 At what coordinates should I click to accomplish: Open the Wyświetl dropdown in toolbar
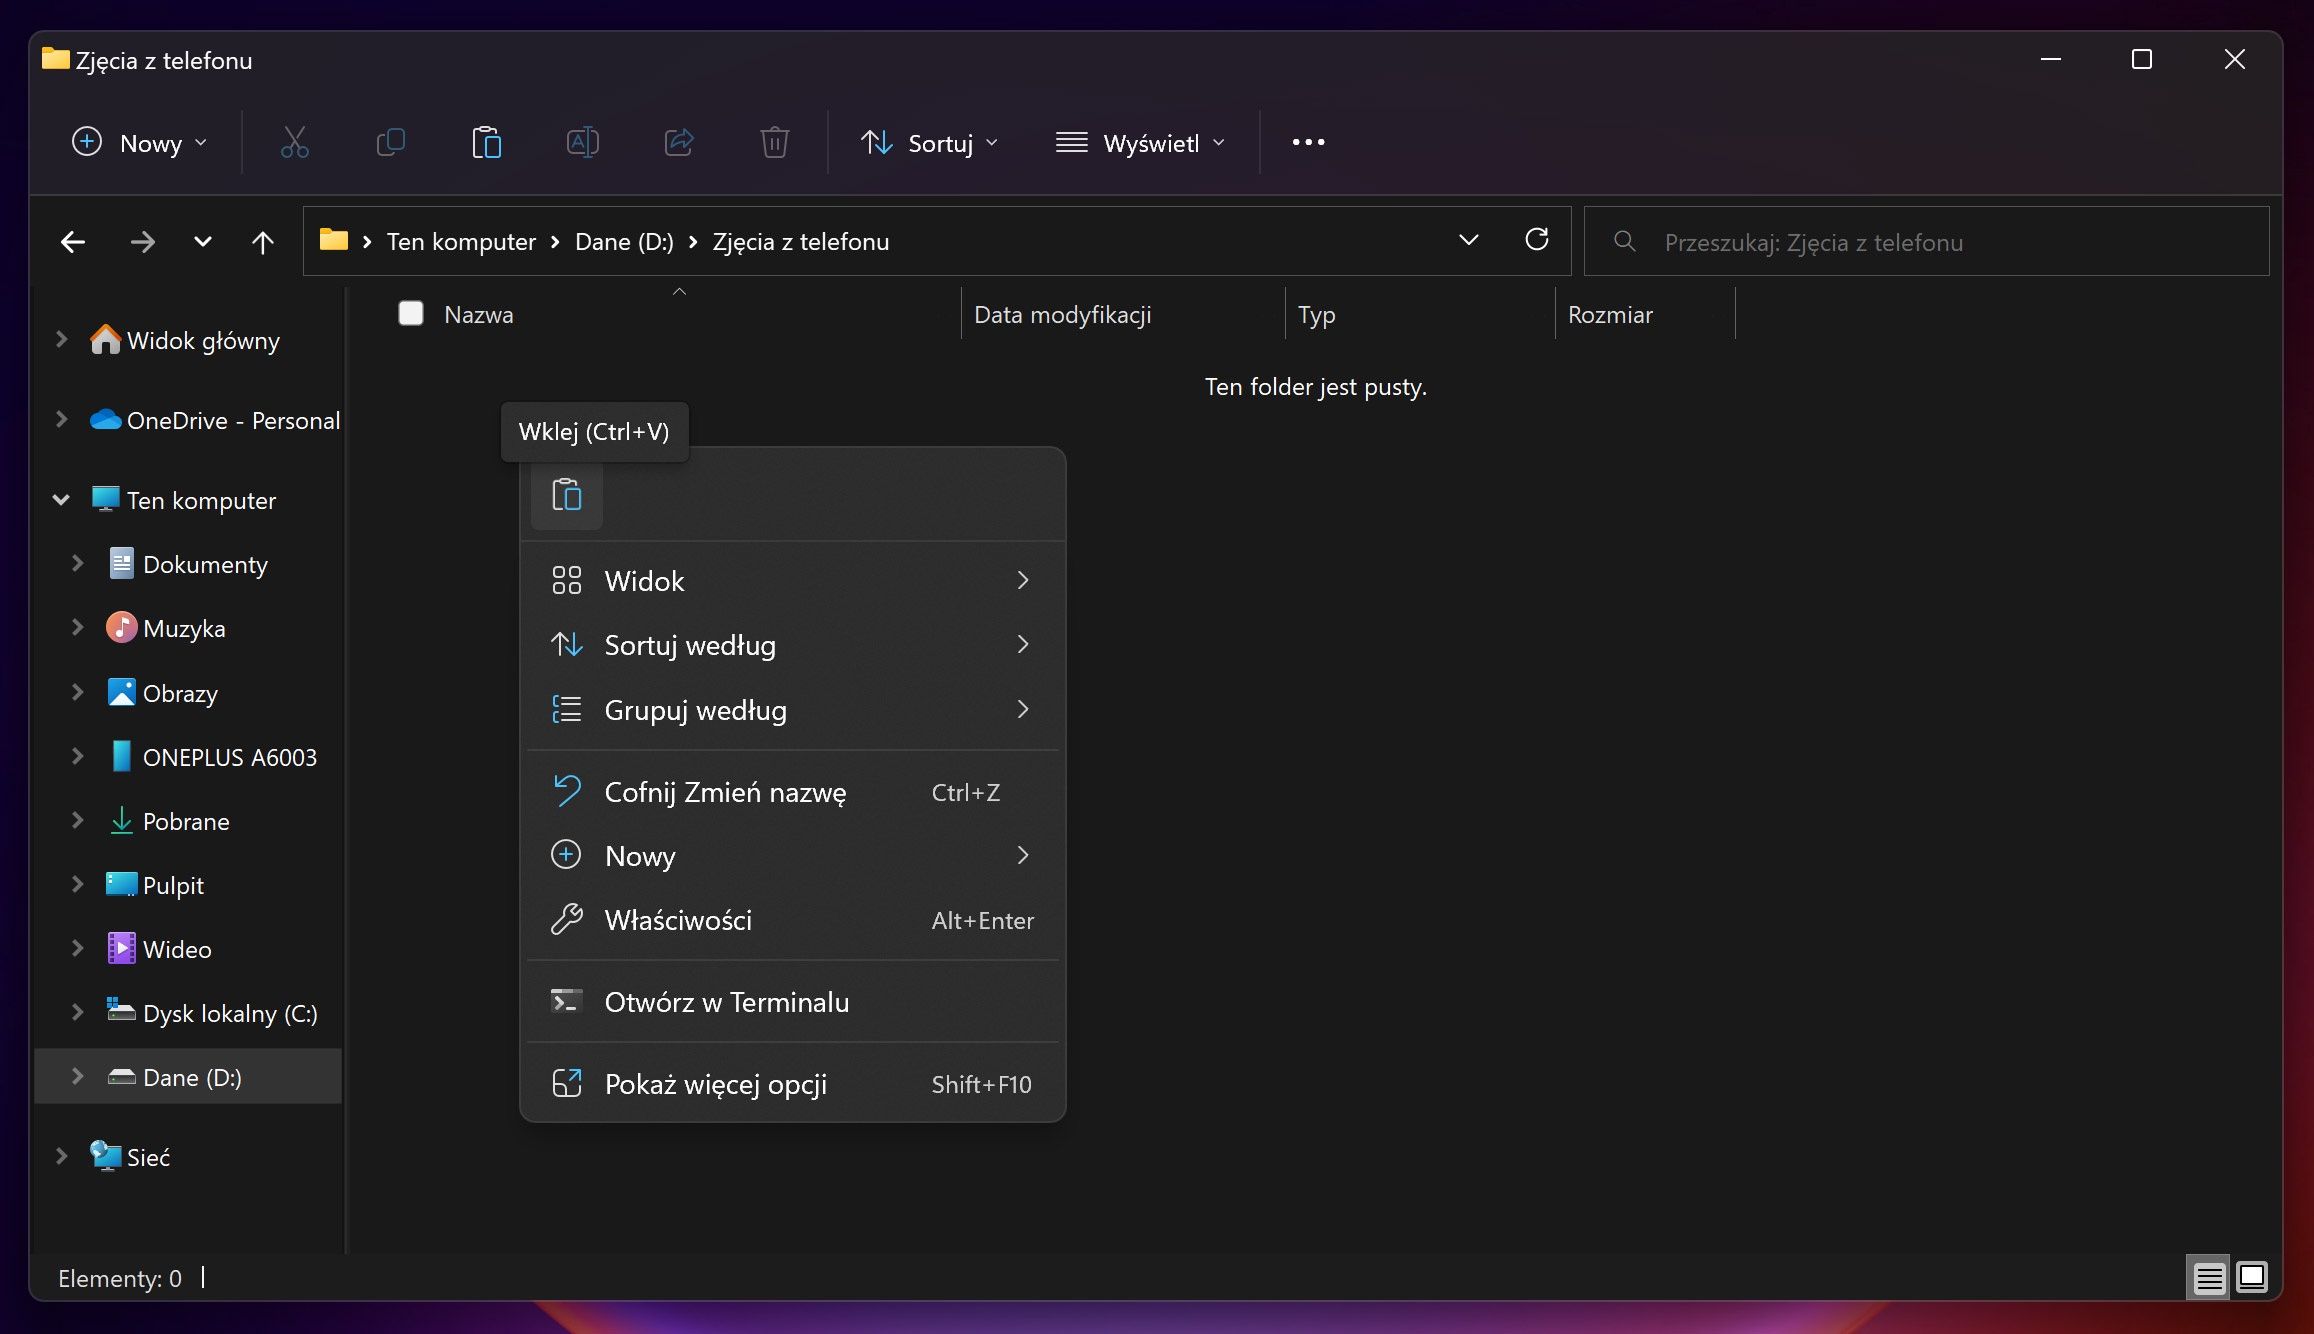point(1141,143)
